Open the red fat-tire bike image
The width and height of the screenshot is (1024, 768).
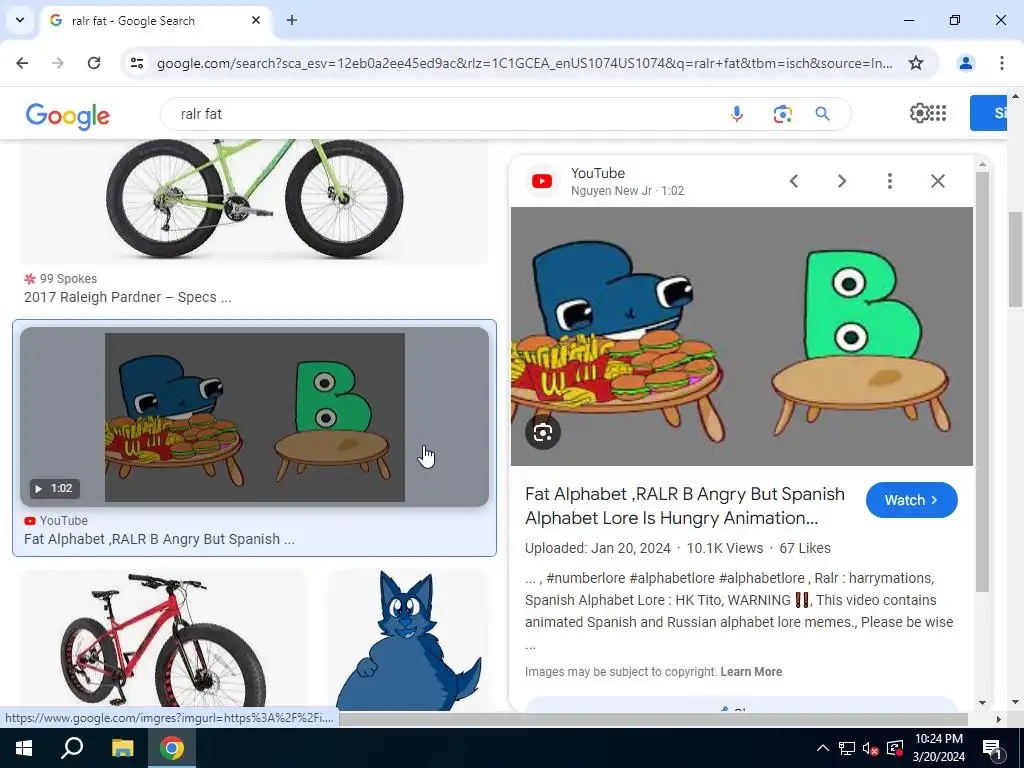point(163,640)
